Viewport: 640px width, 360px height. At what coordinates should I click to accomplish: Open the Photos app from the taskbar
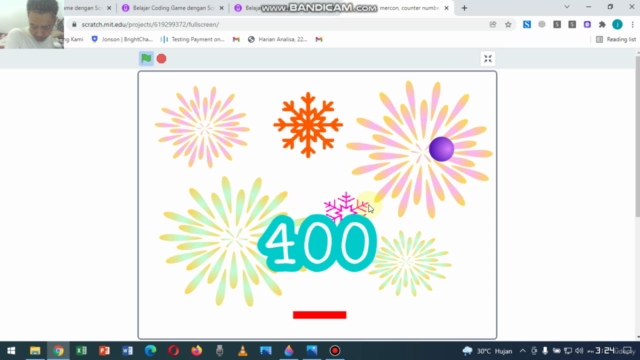(312, 351)
